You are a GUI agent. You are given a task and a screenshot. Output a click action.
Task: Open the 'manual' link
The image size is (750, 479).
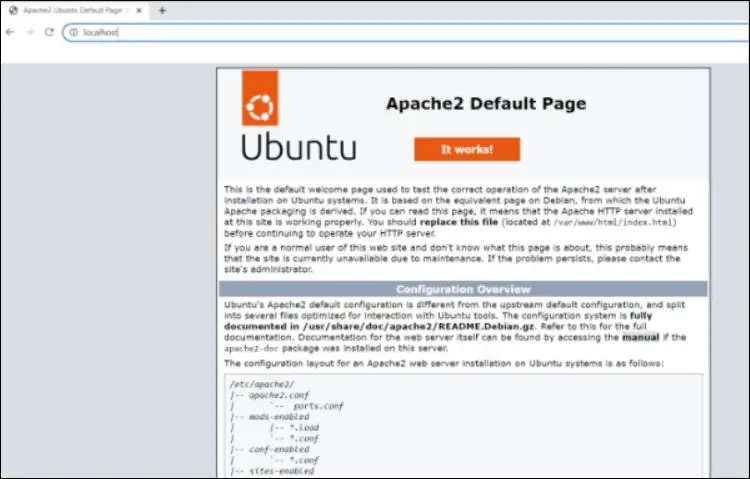pyautogui.click(x=640, y=337)
